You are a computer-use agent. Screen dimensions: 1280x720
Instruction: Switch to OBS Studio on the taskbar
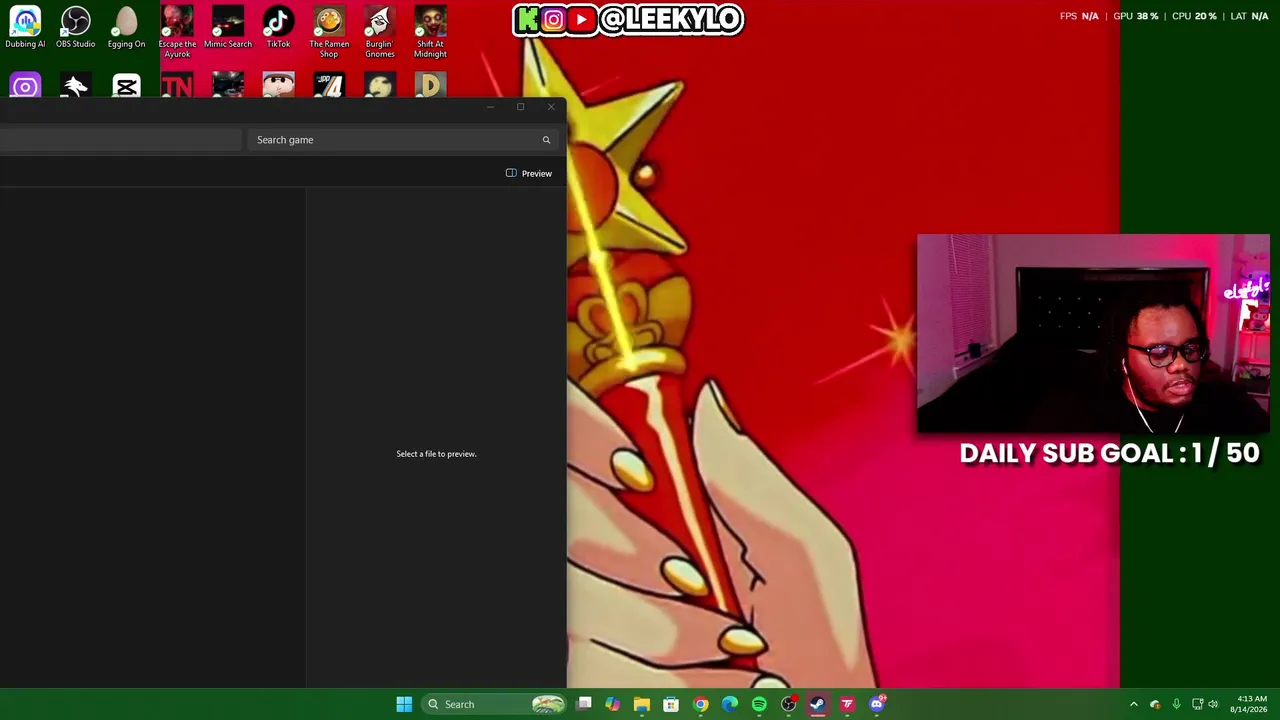pos(789,704)
